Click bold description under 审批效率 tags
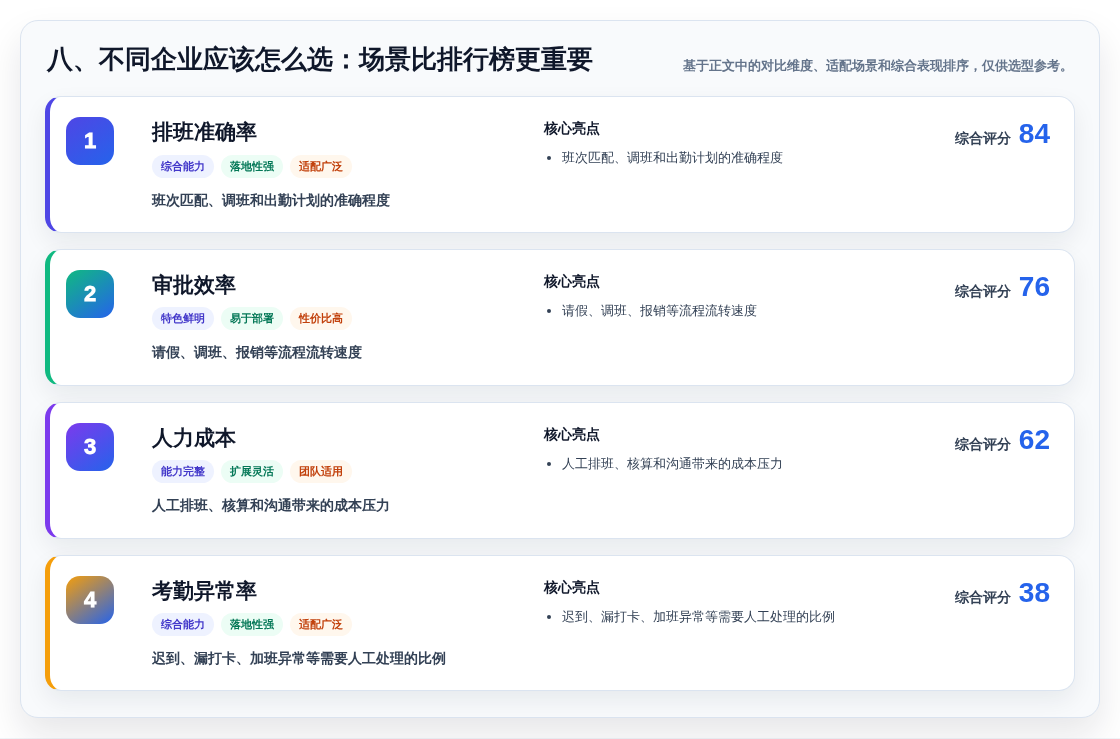Image resolution: width=1120 pixels, height=739 pixels. [x=256, y=353]
